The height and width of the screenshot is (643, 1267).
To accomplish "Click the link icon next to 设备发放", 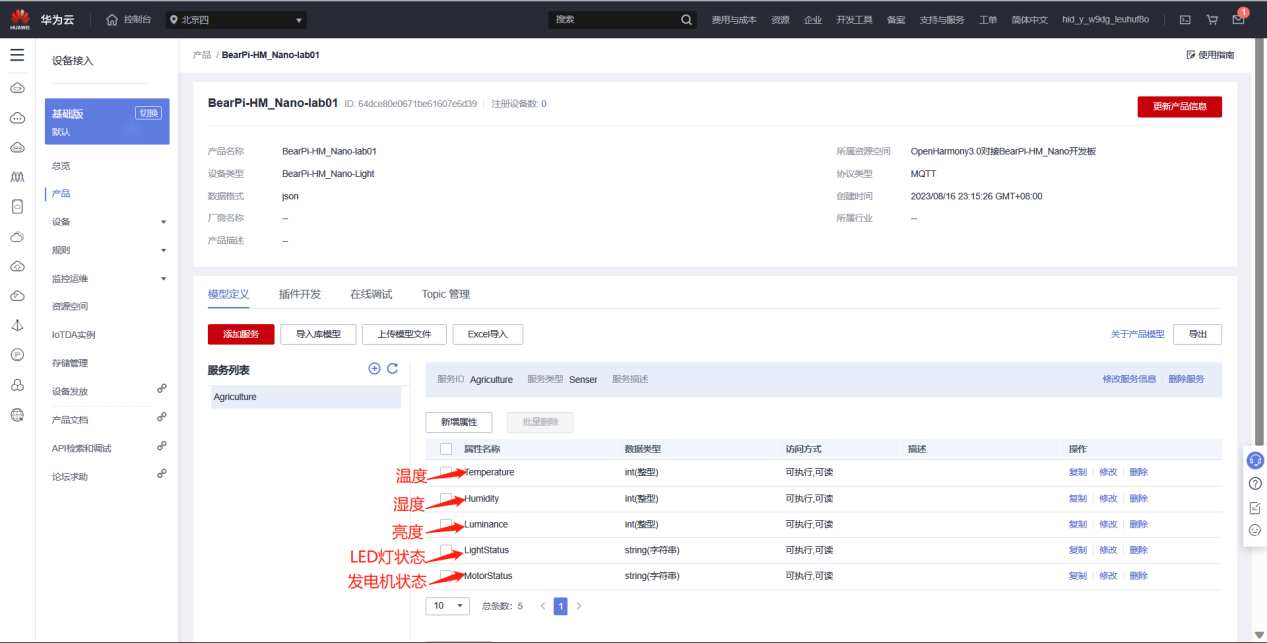I will click(161, 389).
